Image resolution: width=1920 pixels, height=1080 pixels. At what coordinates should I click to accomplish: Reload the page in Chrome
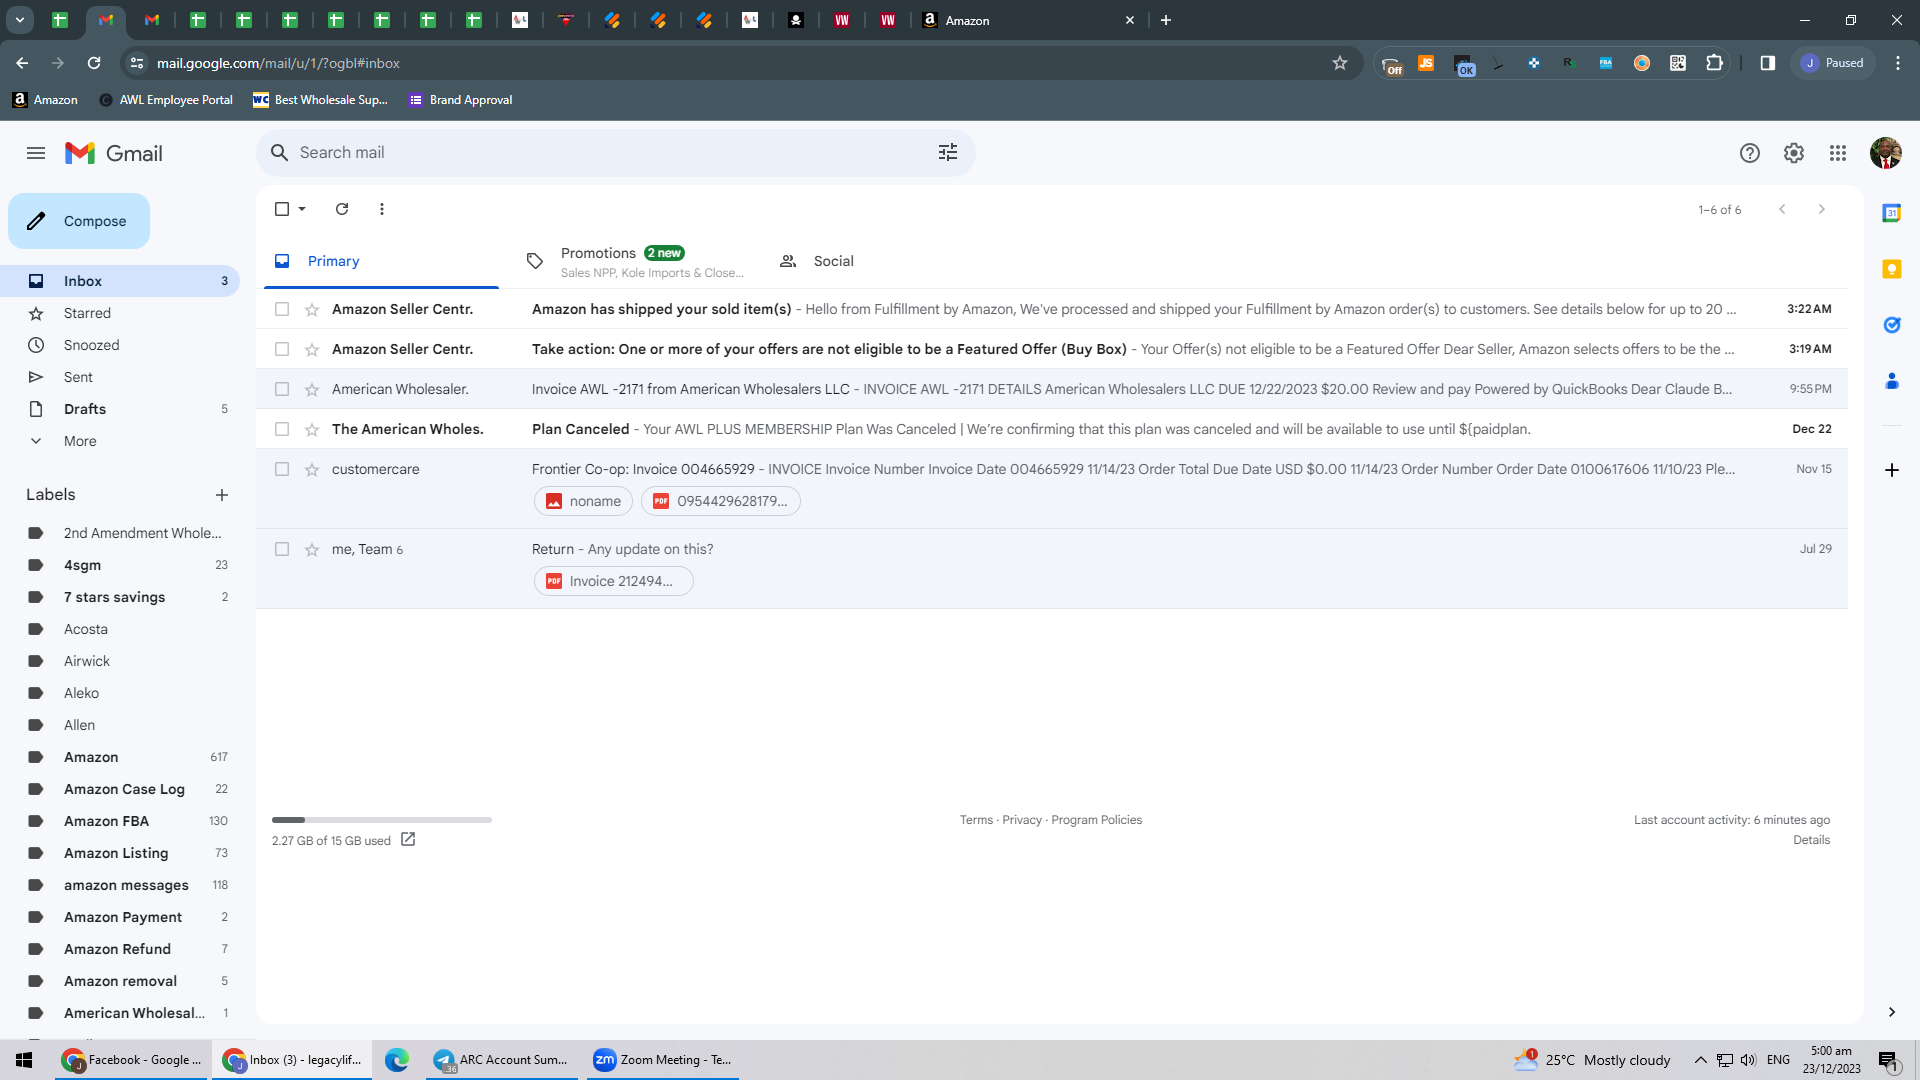[x=94, y=63]
